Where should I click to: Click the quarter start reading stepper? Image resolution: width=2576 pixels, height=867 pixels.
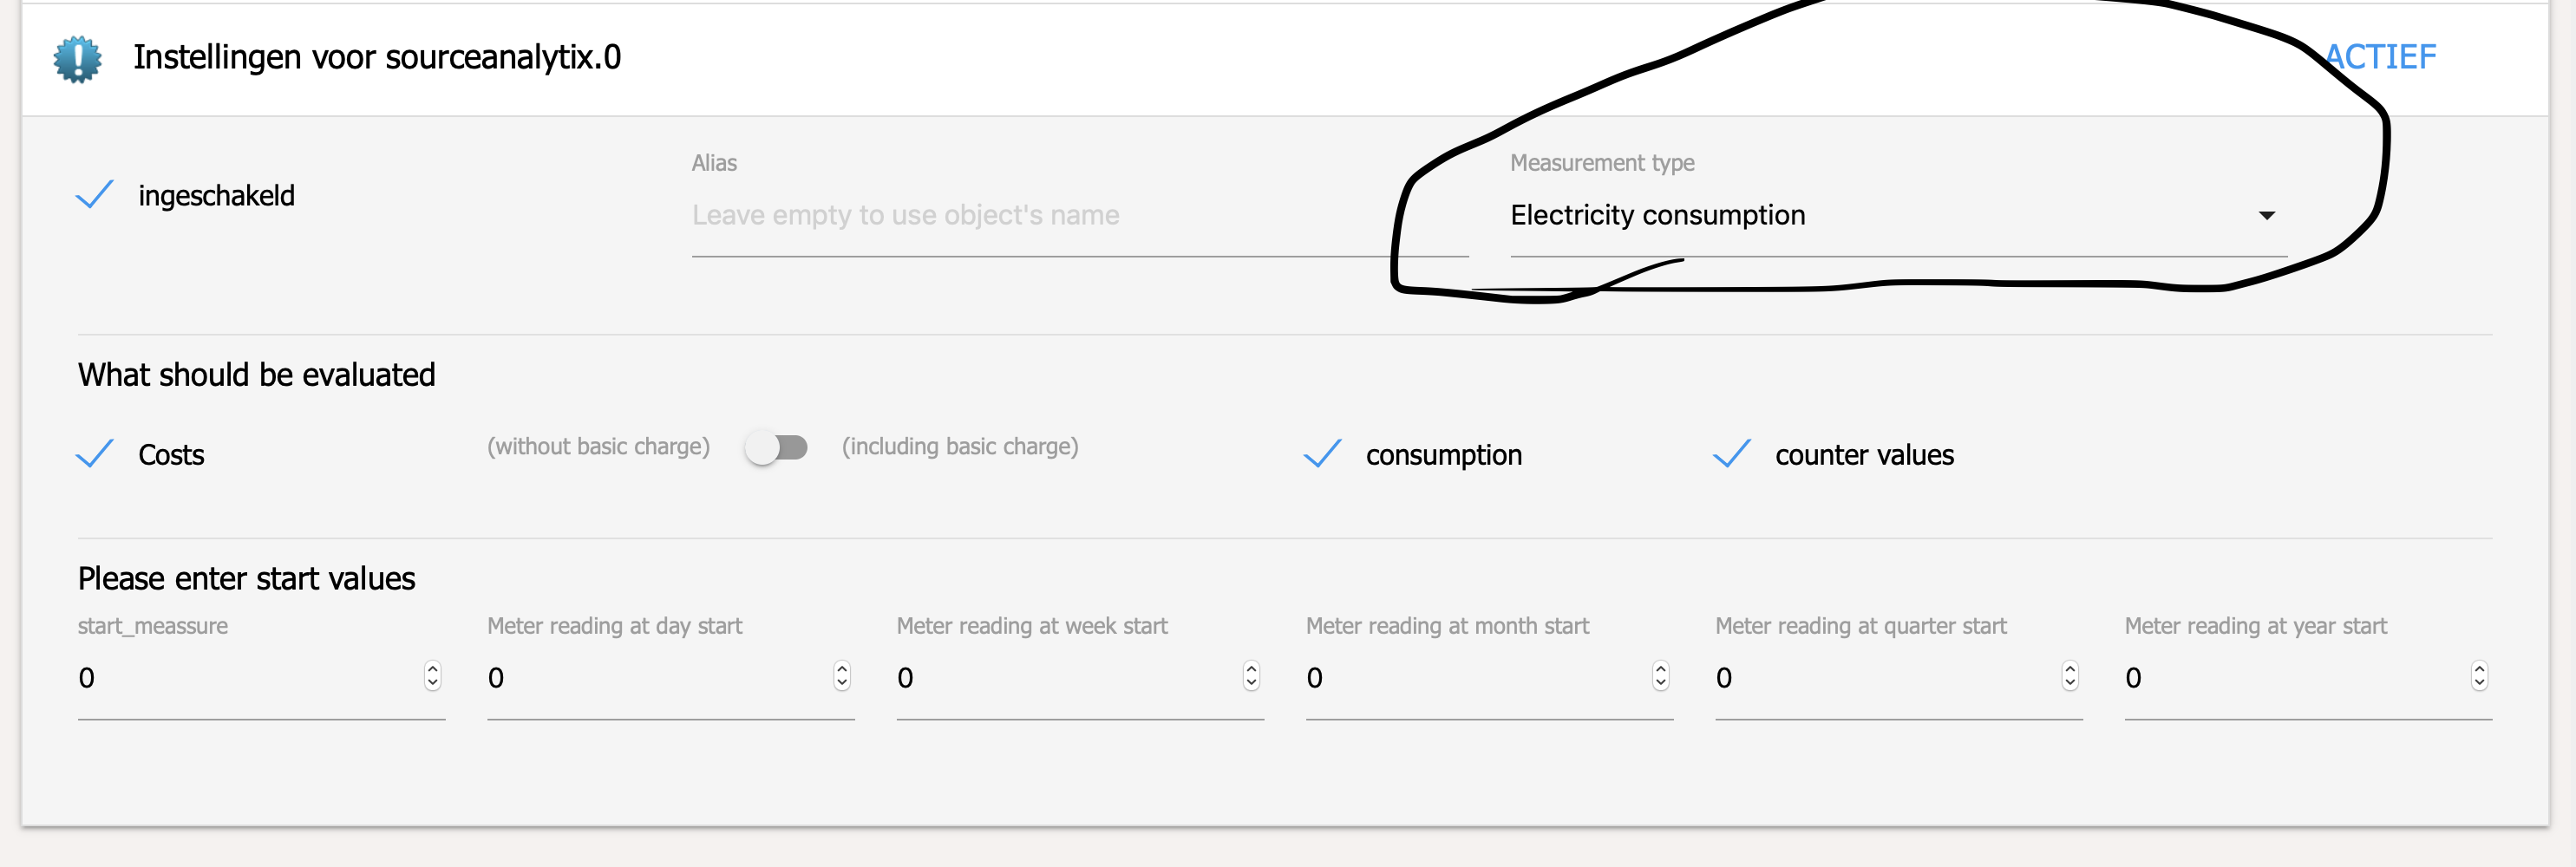(2070, 677)
